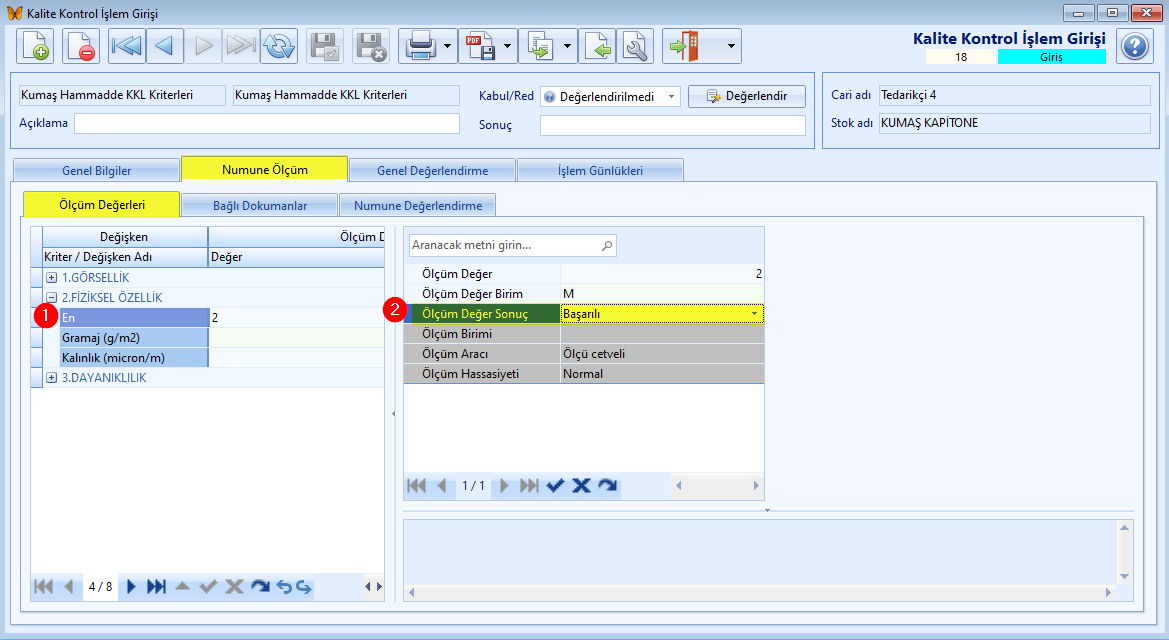The image size is (1169, 640).
Task: Click down arrow of the bottom panel vertical scrollbar
Action: [x=1124, y=576]
